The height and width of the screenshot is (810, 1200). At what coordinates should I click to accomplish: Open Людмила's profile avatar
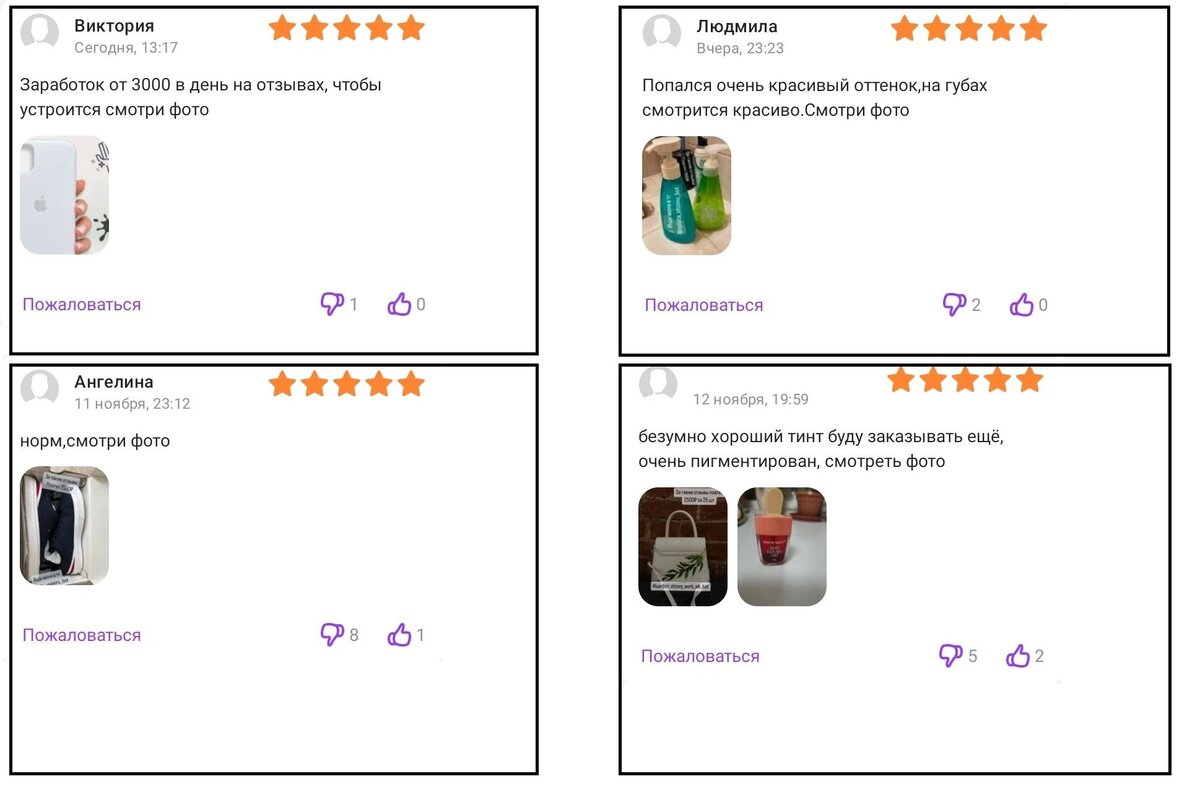[662, 33]
